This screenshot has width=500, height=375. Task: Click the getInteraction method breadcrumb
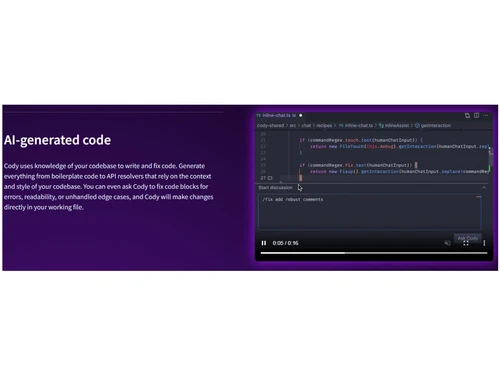433,126
